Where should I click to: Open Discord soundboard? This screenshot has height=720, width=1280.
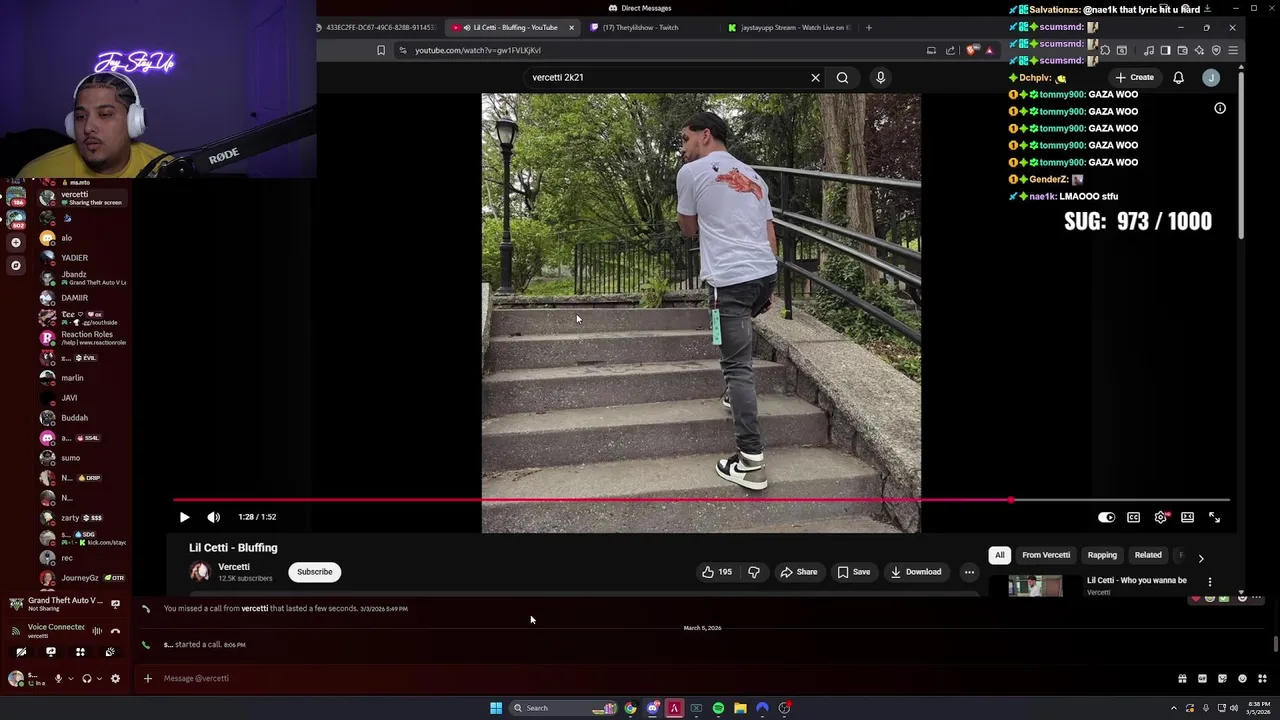click(110, 651)
